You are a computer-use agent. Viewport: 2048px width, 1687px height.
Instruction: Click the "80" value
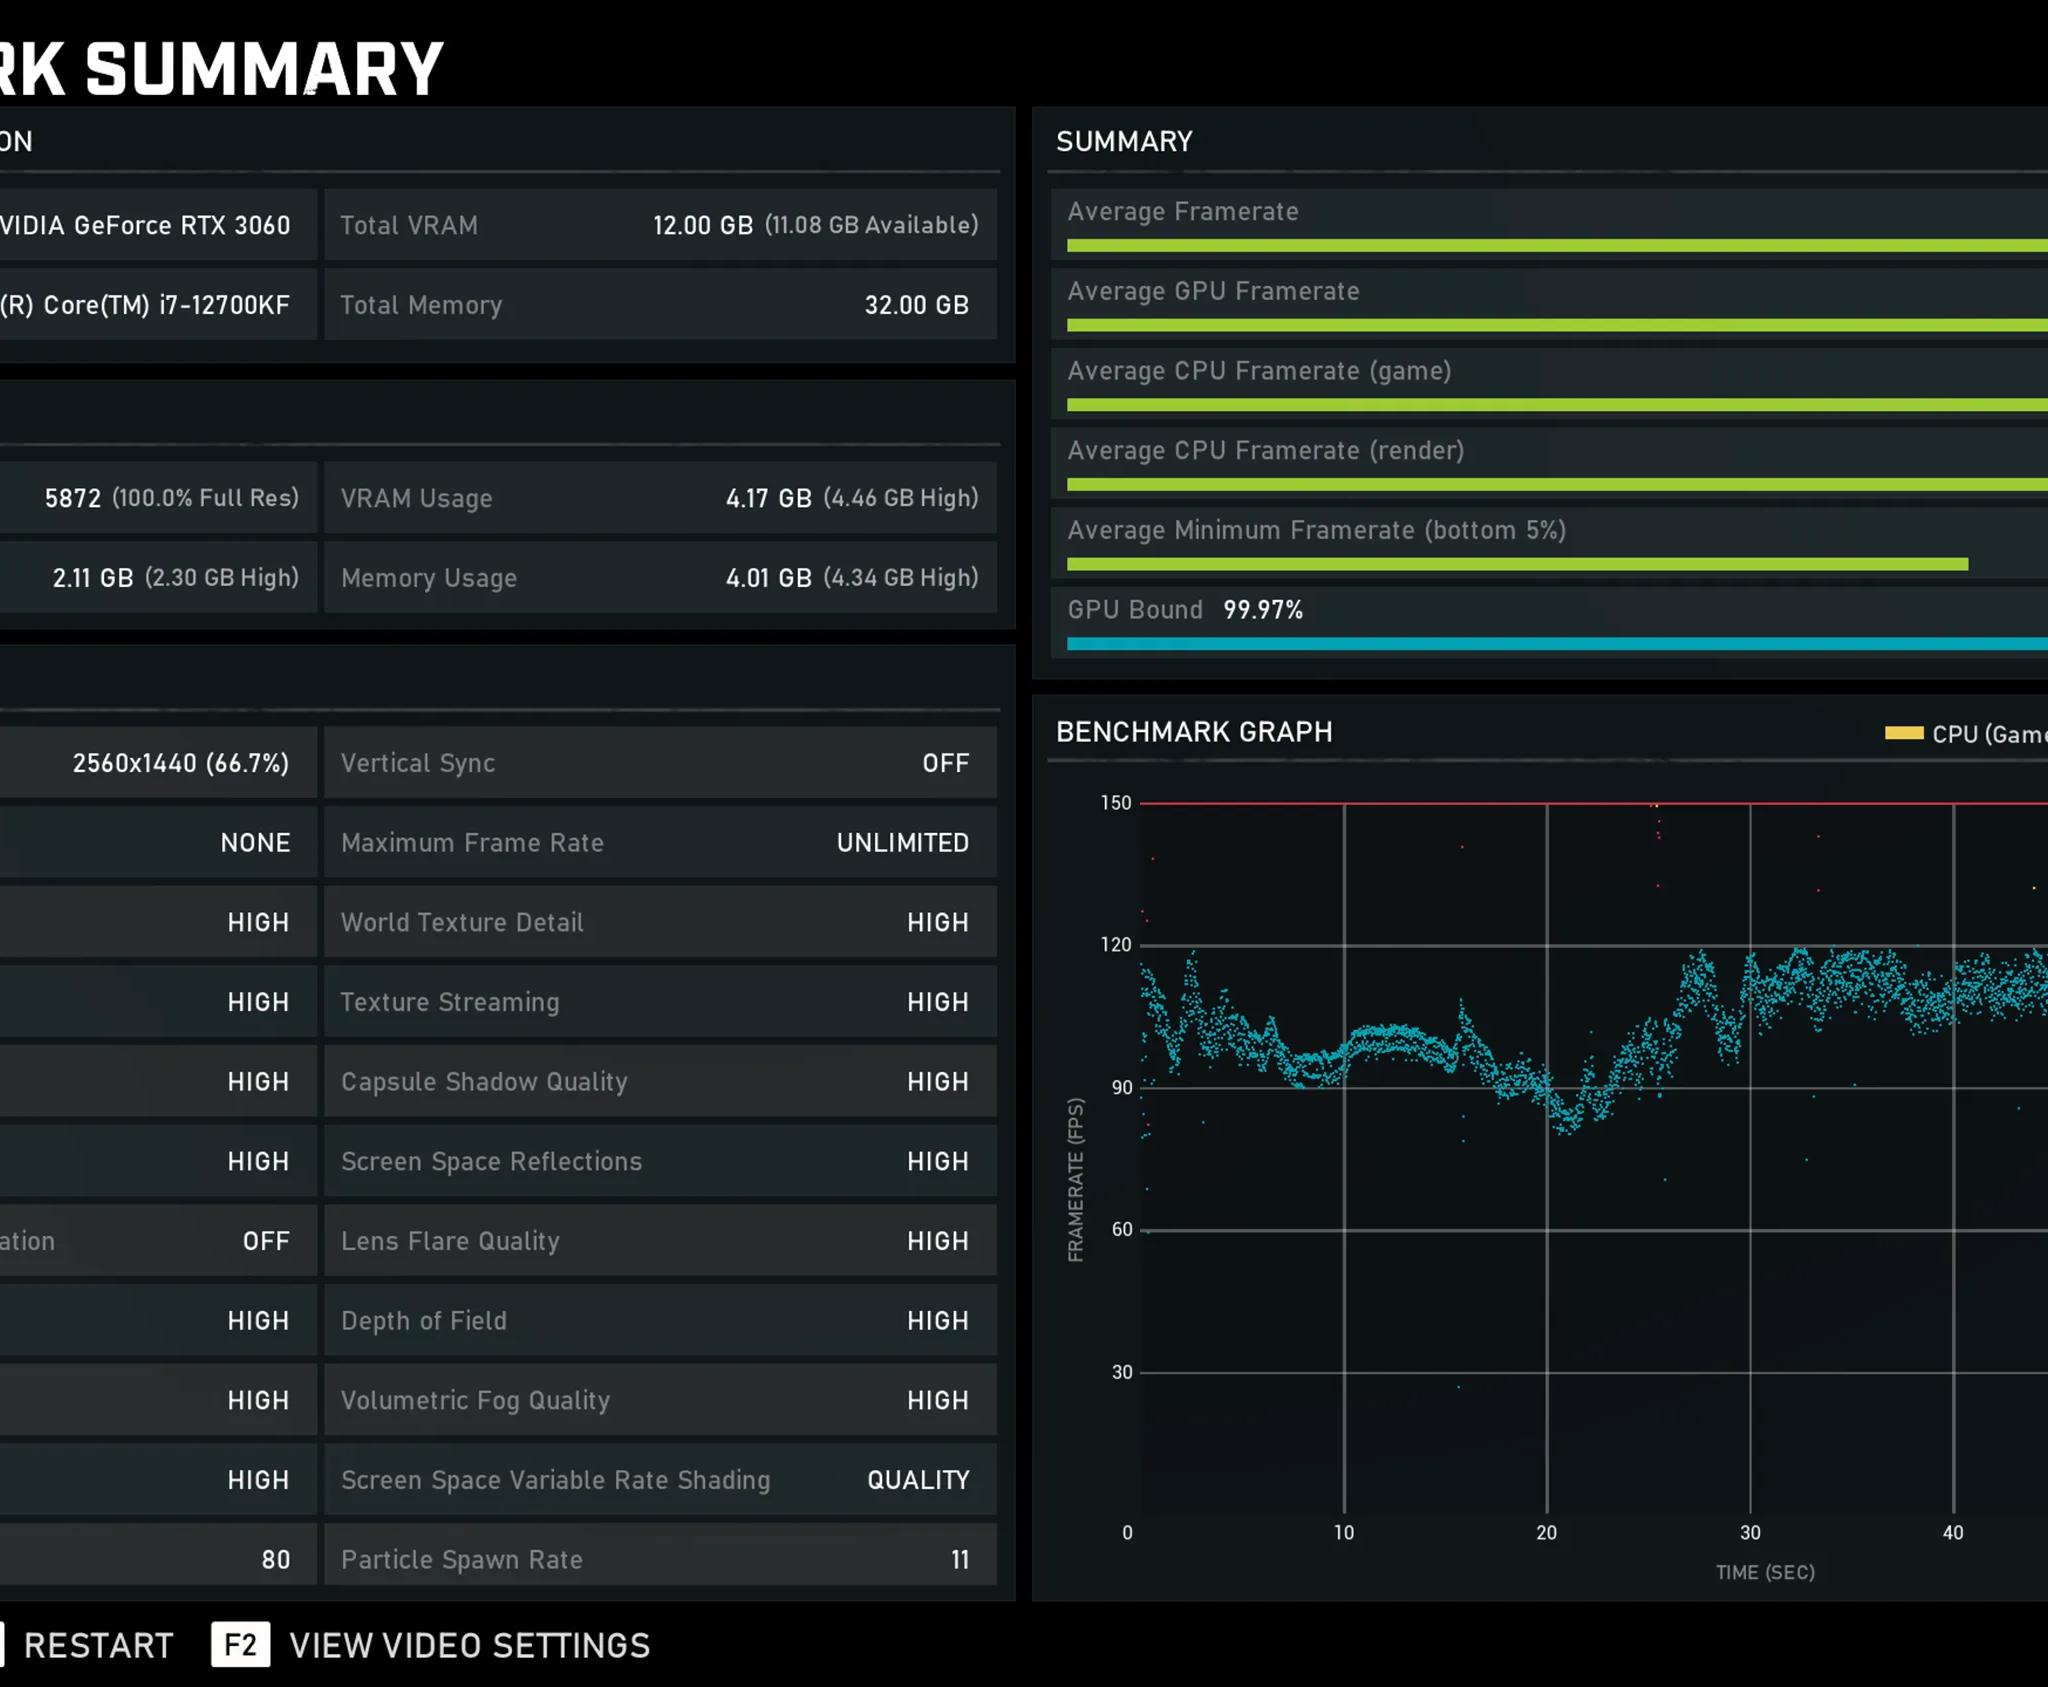tap(276, 1560)
